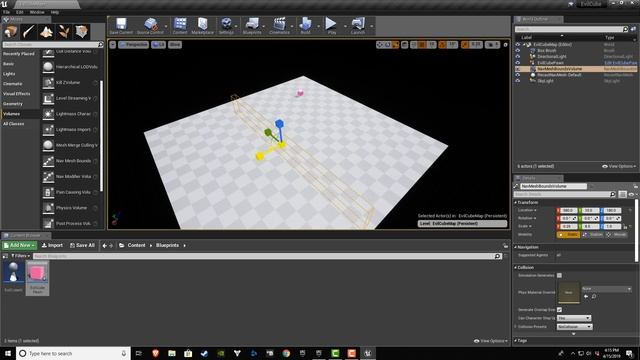
Task: Open World Outliner View Options dropdown
Action: (x=619, y=166)
